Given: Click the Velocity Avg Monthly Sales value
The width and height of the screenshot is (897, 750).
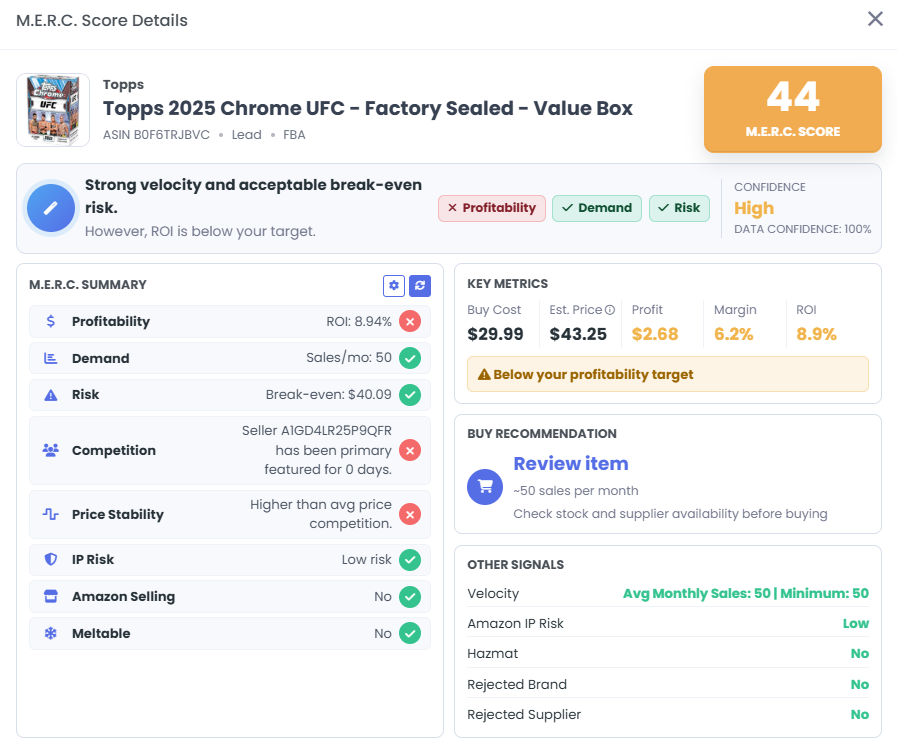Looking at the screenshot, I should pos(746,593).
